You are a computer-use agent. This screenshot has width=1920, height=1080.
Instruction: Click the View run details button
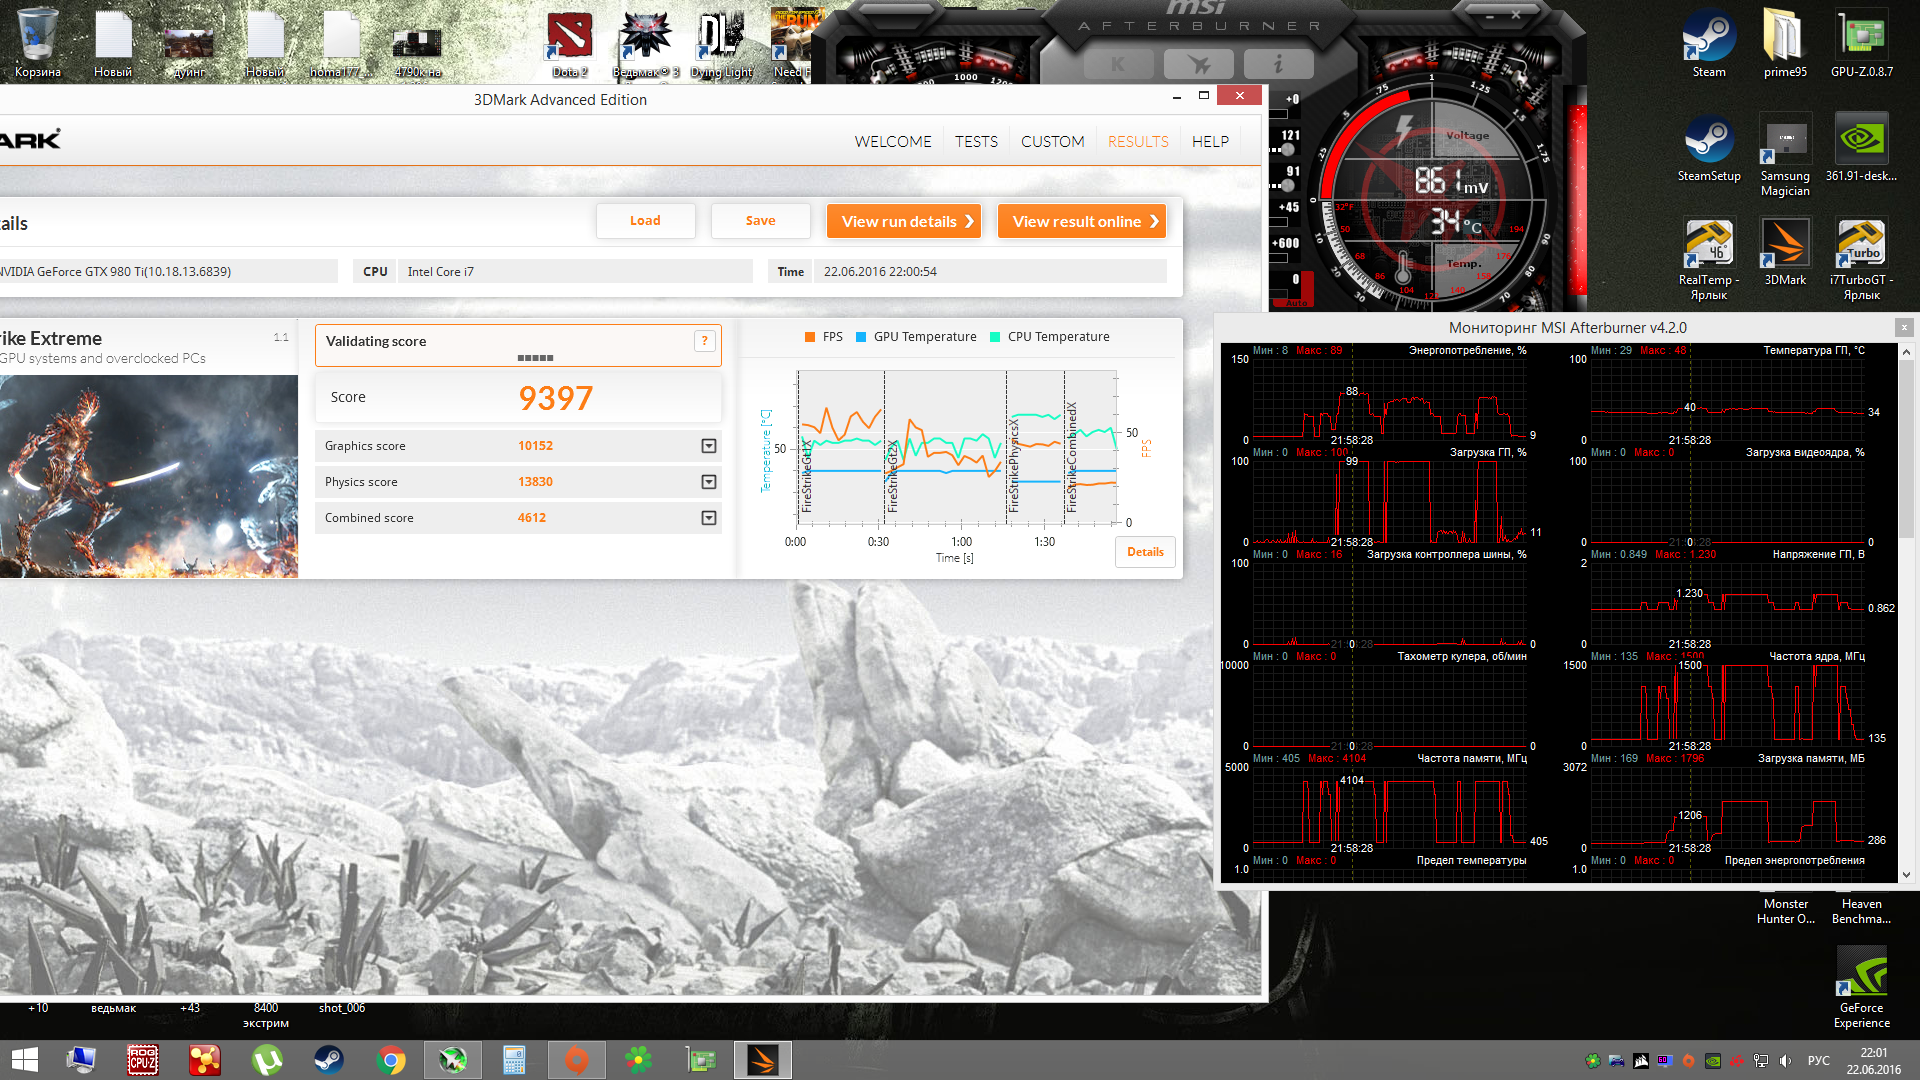click(x=904, y=221)
